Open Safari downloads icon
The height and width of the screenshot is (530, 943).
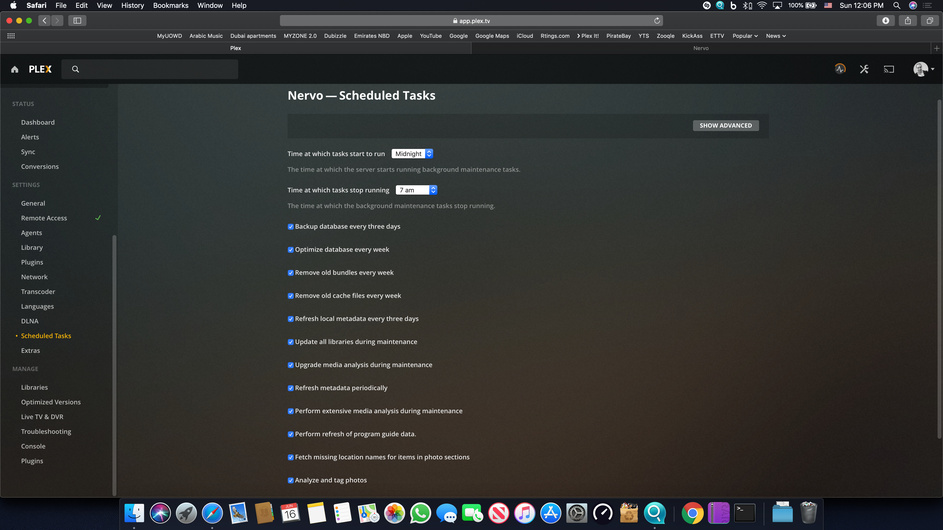coord(885,20)
